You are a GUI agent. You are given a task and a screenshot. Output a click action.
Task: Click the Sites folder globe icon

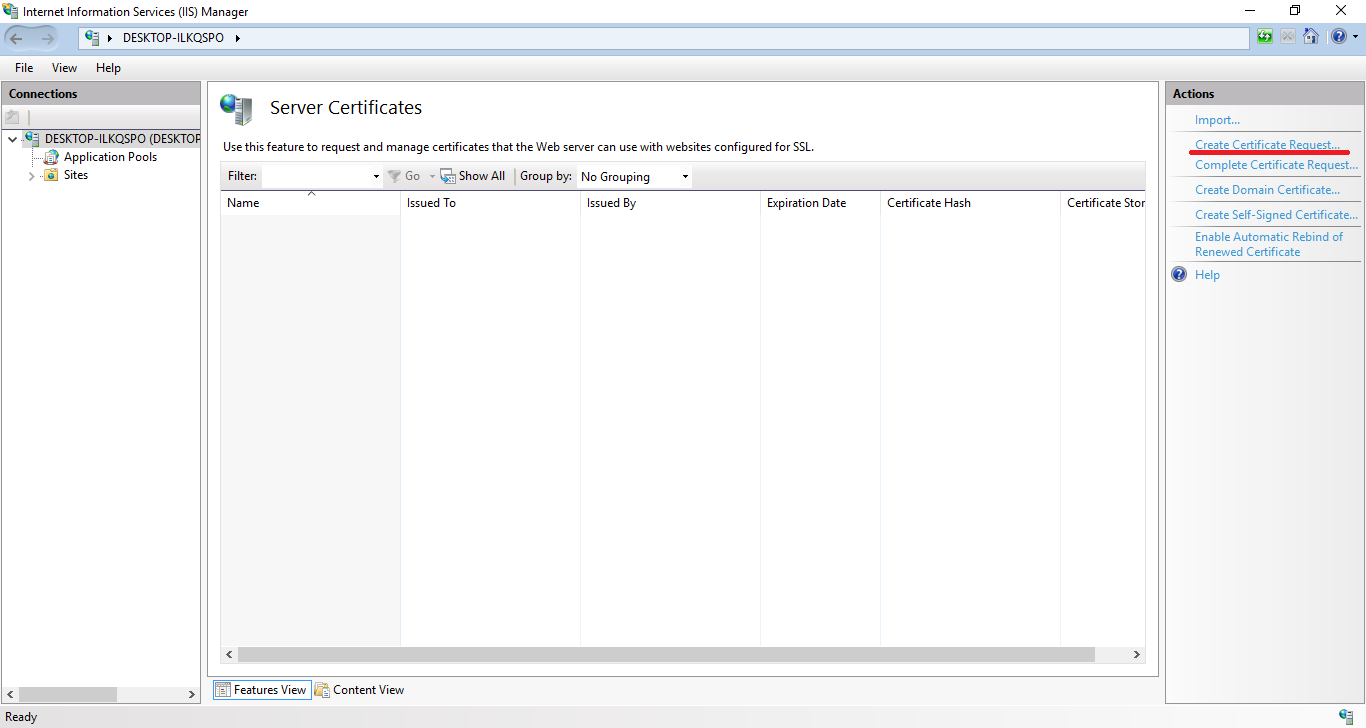51,175
